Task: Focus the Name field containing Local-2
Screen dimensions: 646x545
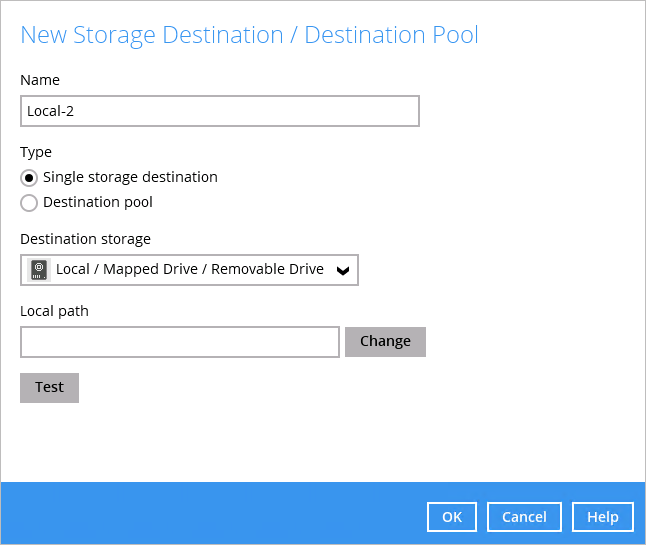Action: point(220,111)
